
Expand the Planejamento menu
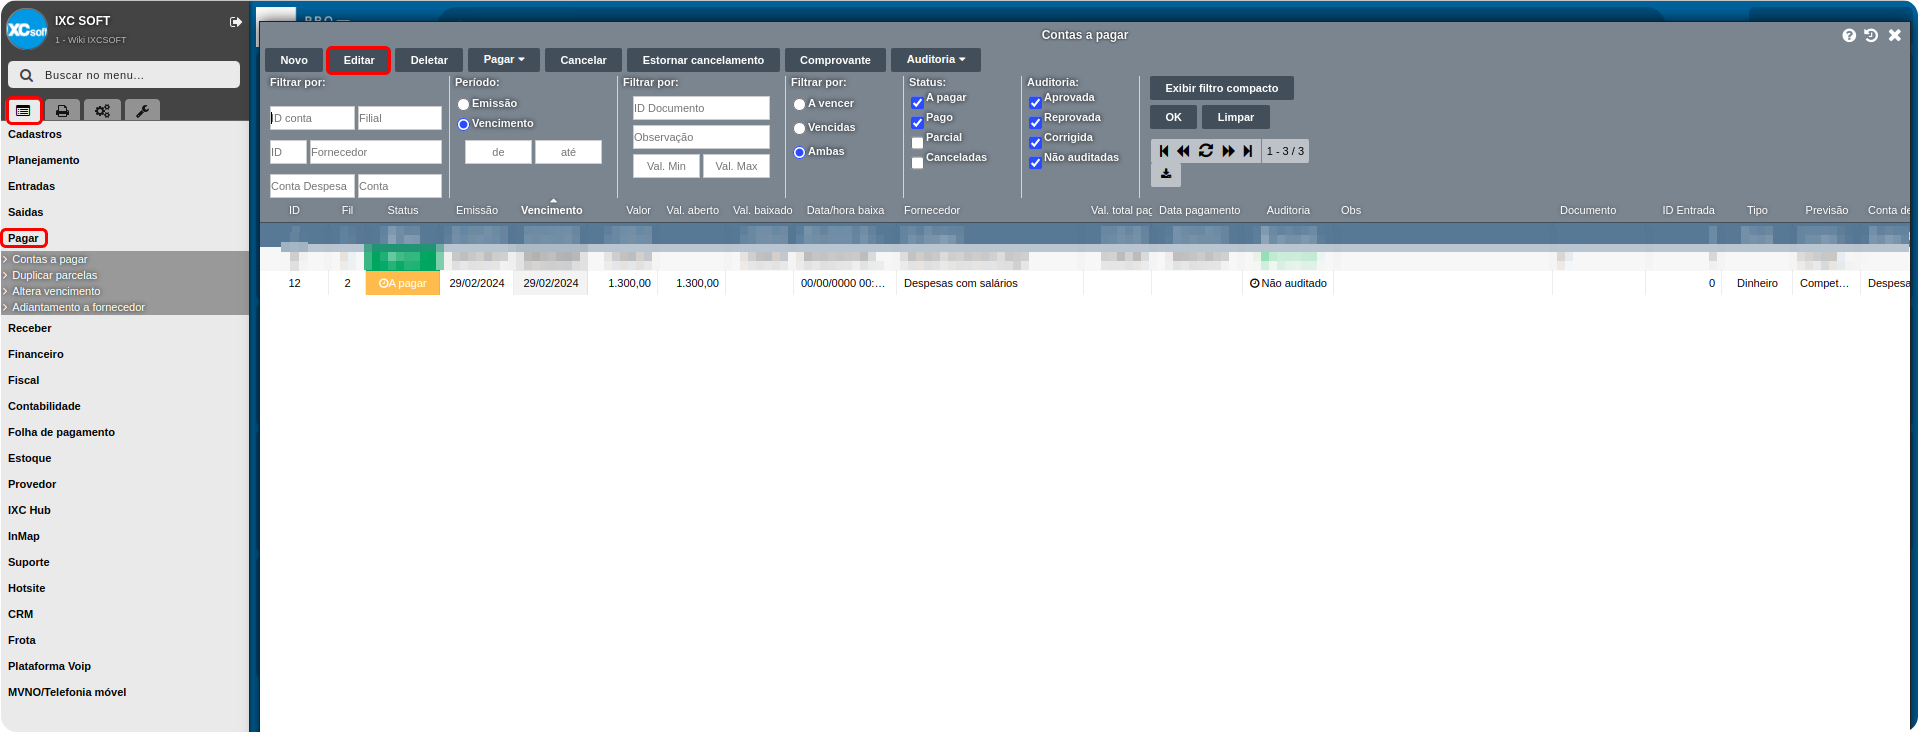pyautogui.click(x=44, y=160)
